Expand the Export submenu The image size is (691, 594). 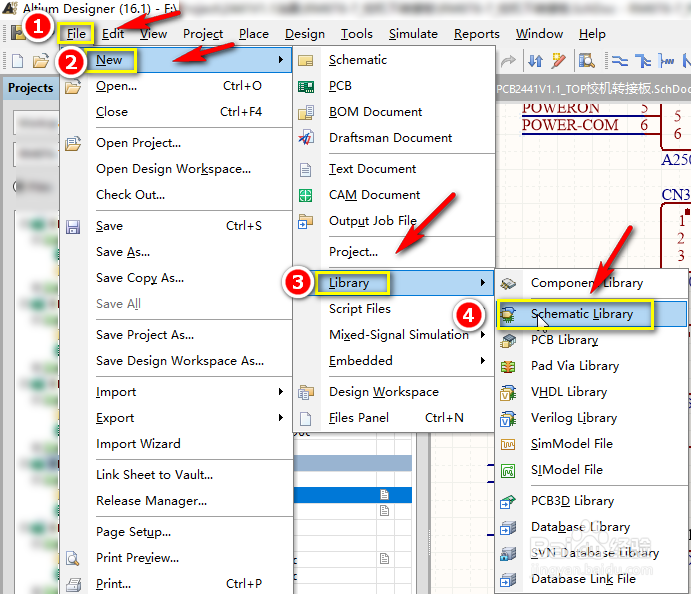tap(281, 418)
